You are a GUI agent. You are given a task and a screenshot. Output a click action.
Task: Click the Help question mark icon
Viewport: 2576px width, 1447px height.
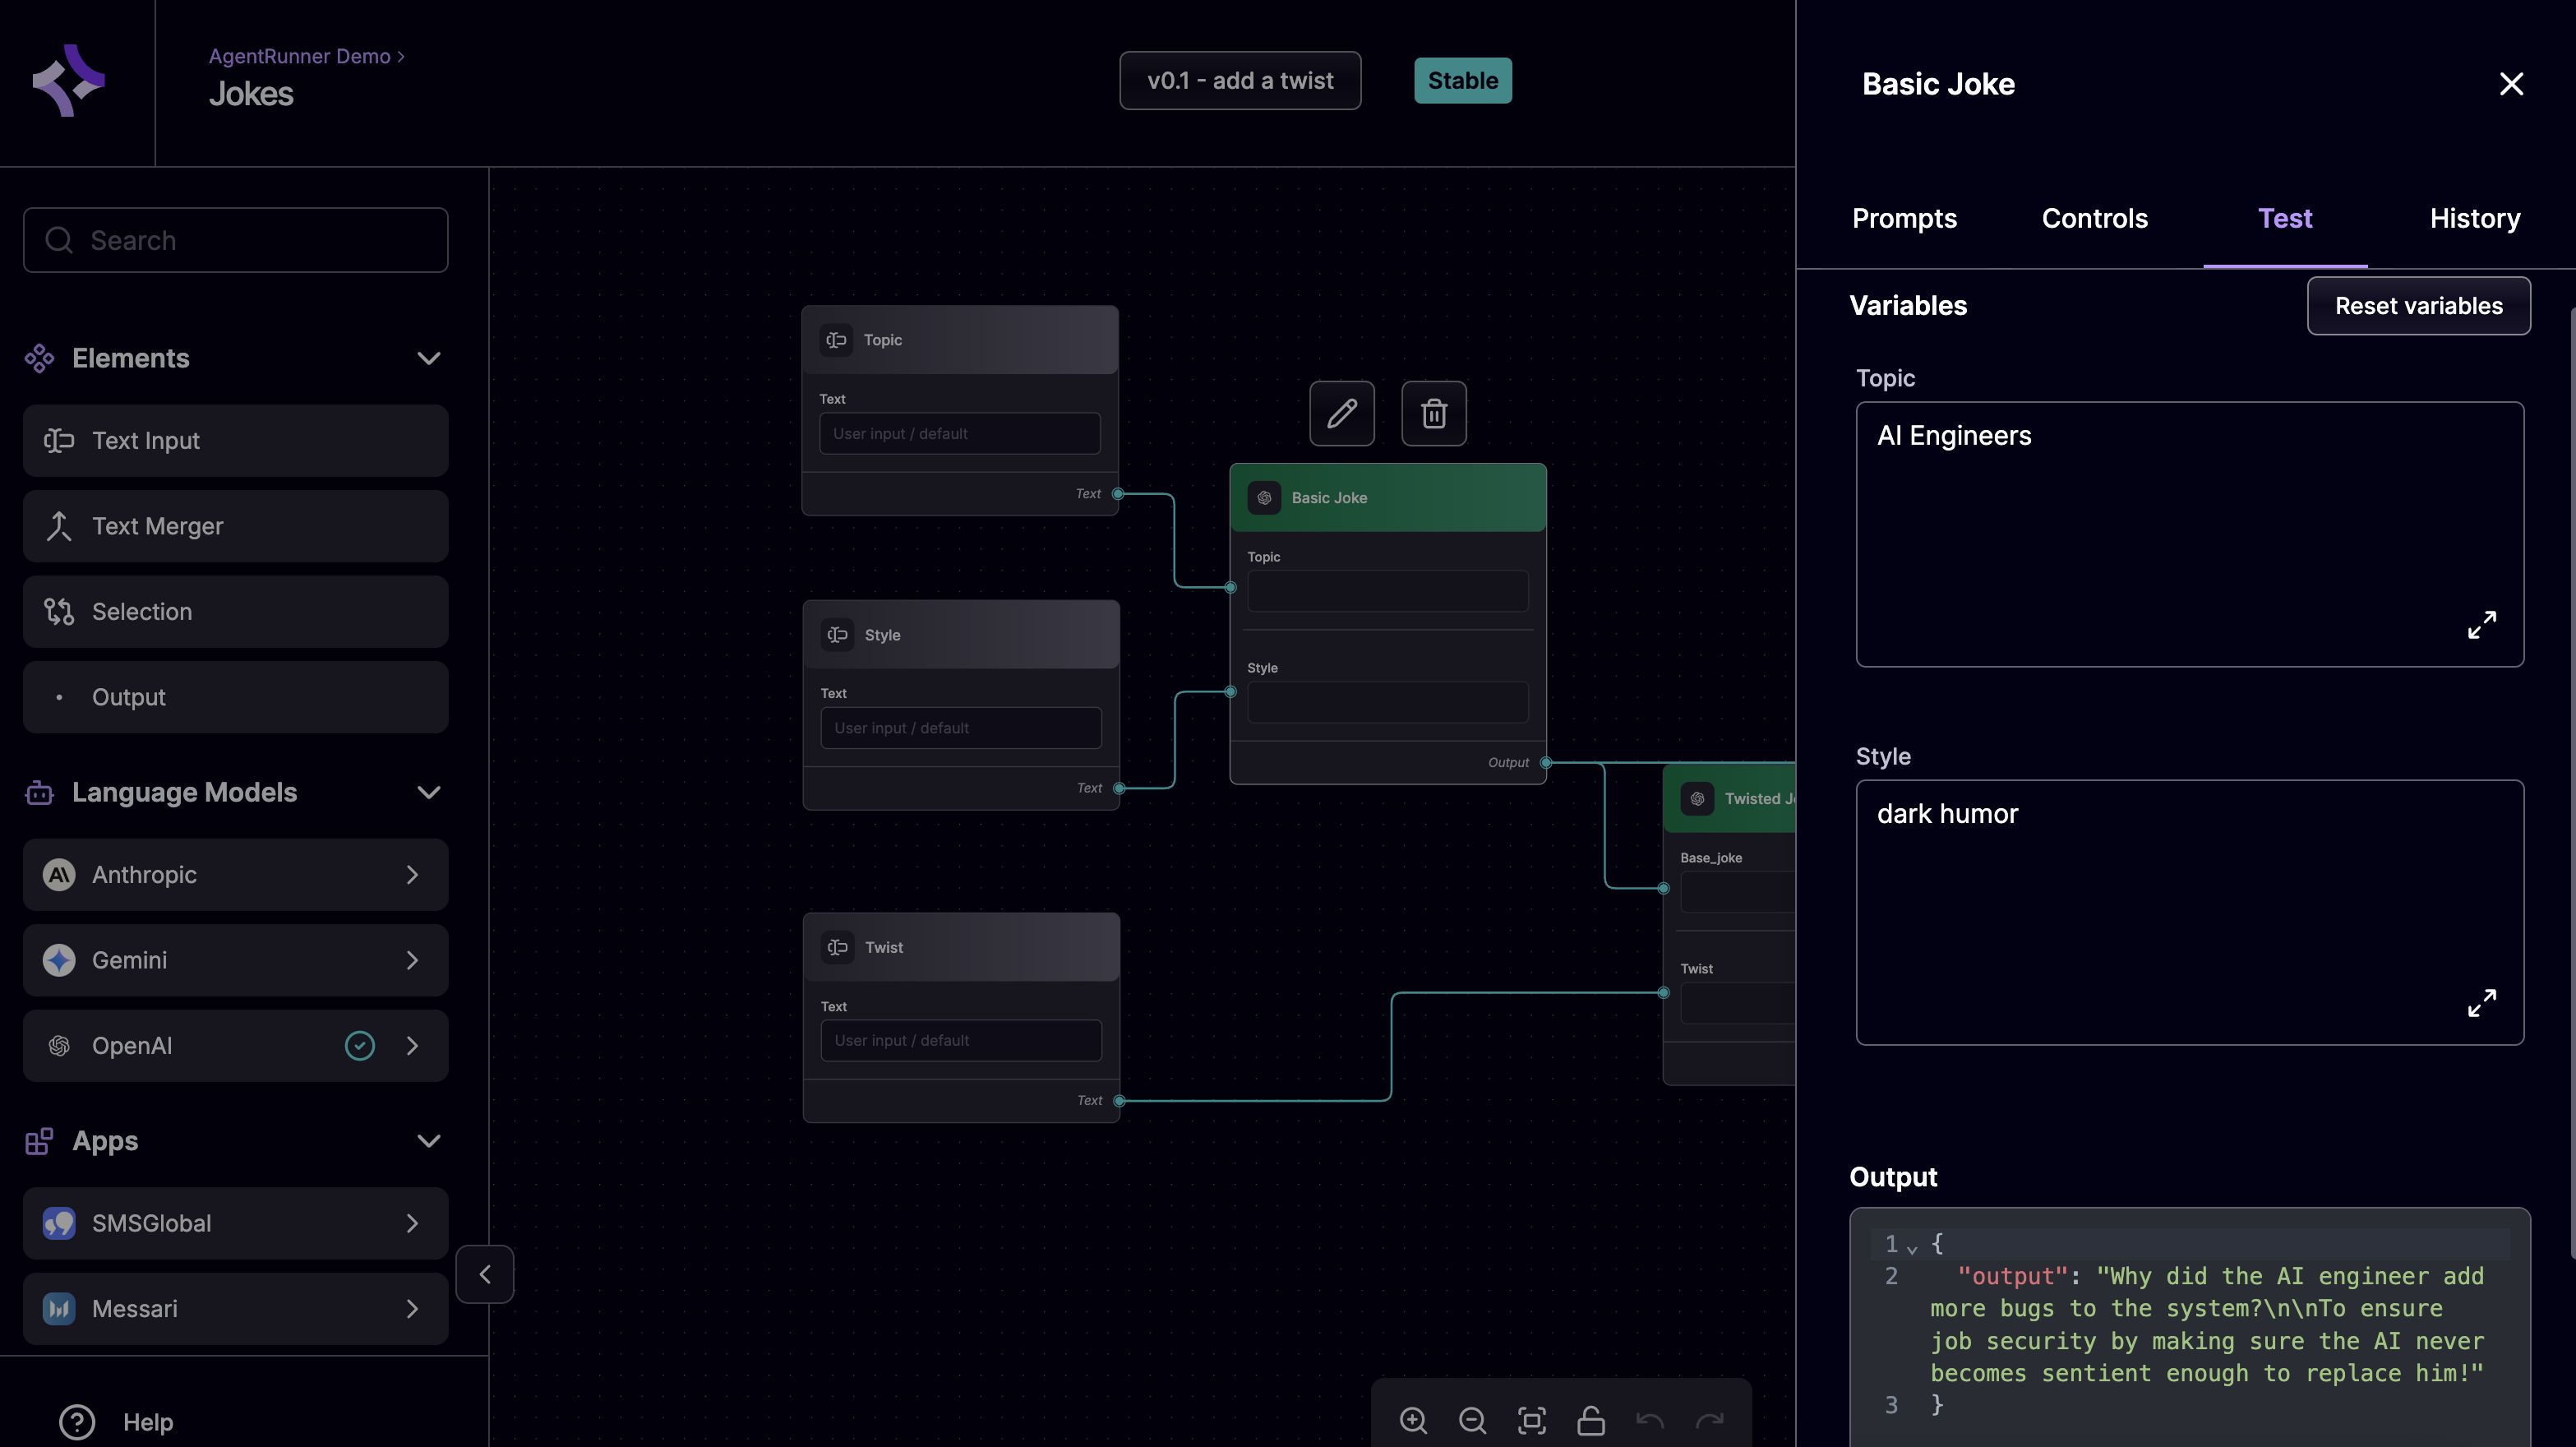point(77,1421)
